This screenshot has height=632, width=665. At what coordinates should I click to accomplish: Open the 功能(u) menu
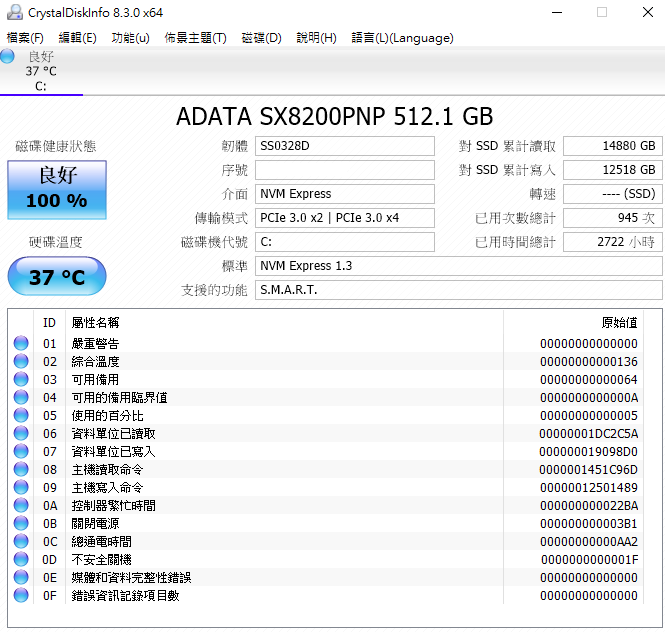tap(130, 38)
